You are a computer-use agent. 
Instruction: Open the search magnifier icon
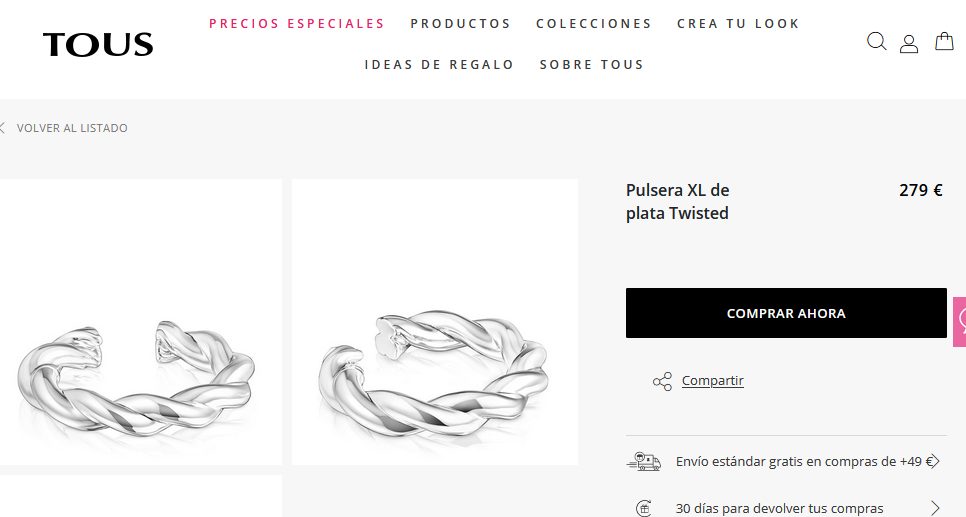[x=876, y=42]
